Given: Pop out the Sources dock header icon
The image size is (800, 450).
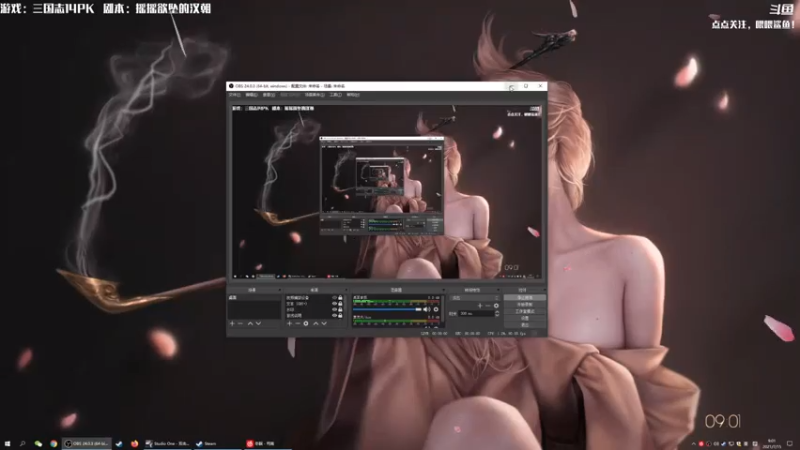Looking at the screenshot, I should coord(346,290).
